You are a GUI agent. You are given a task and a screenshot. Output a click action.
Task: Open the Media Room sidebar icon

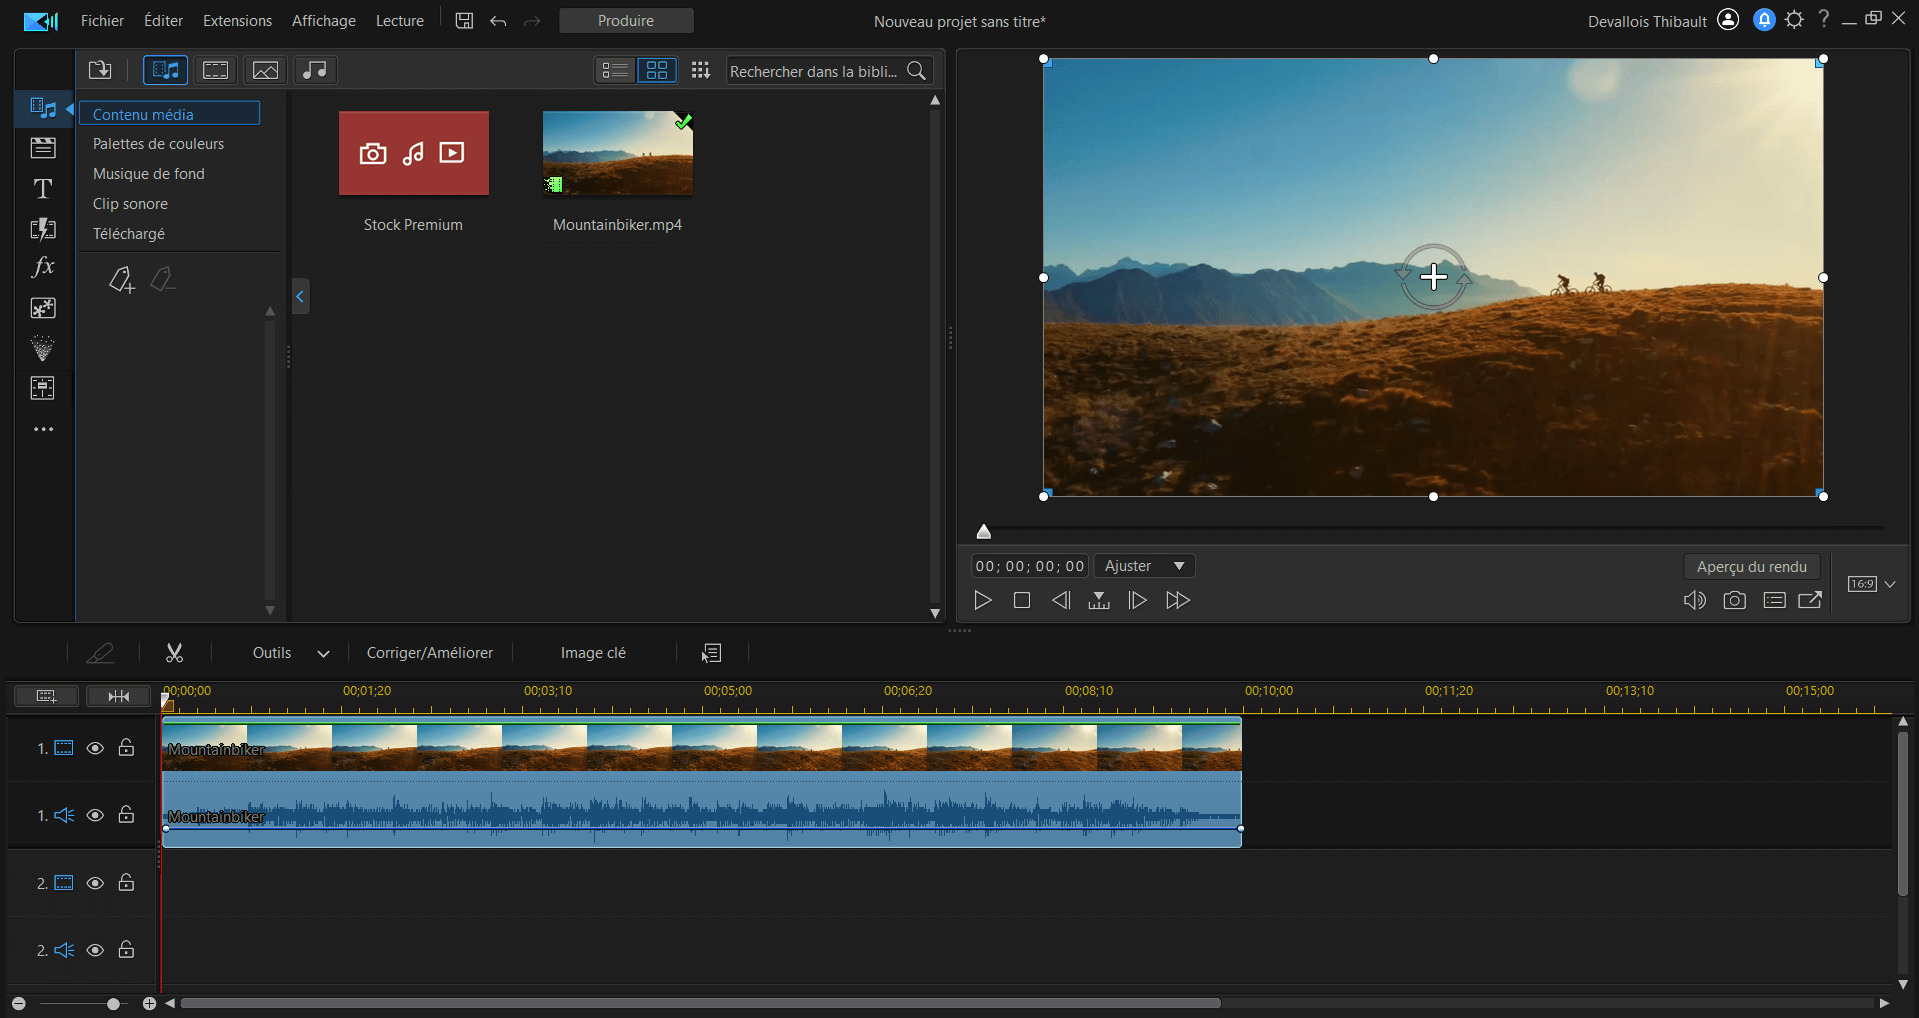pos(43,108)
